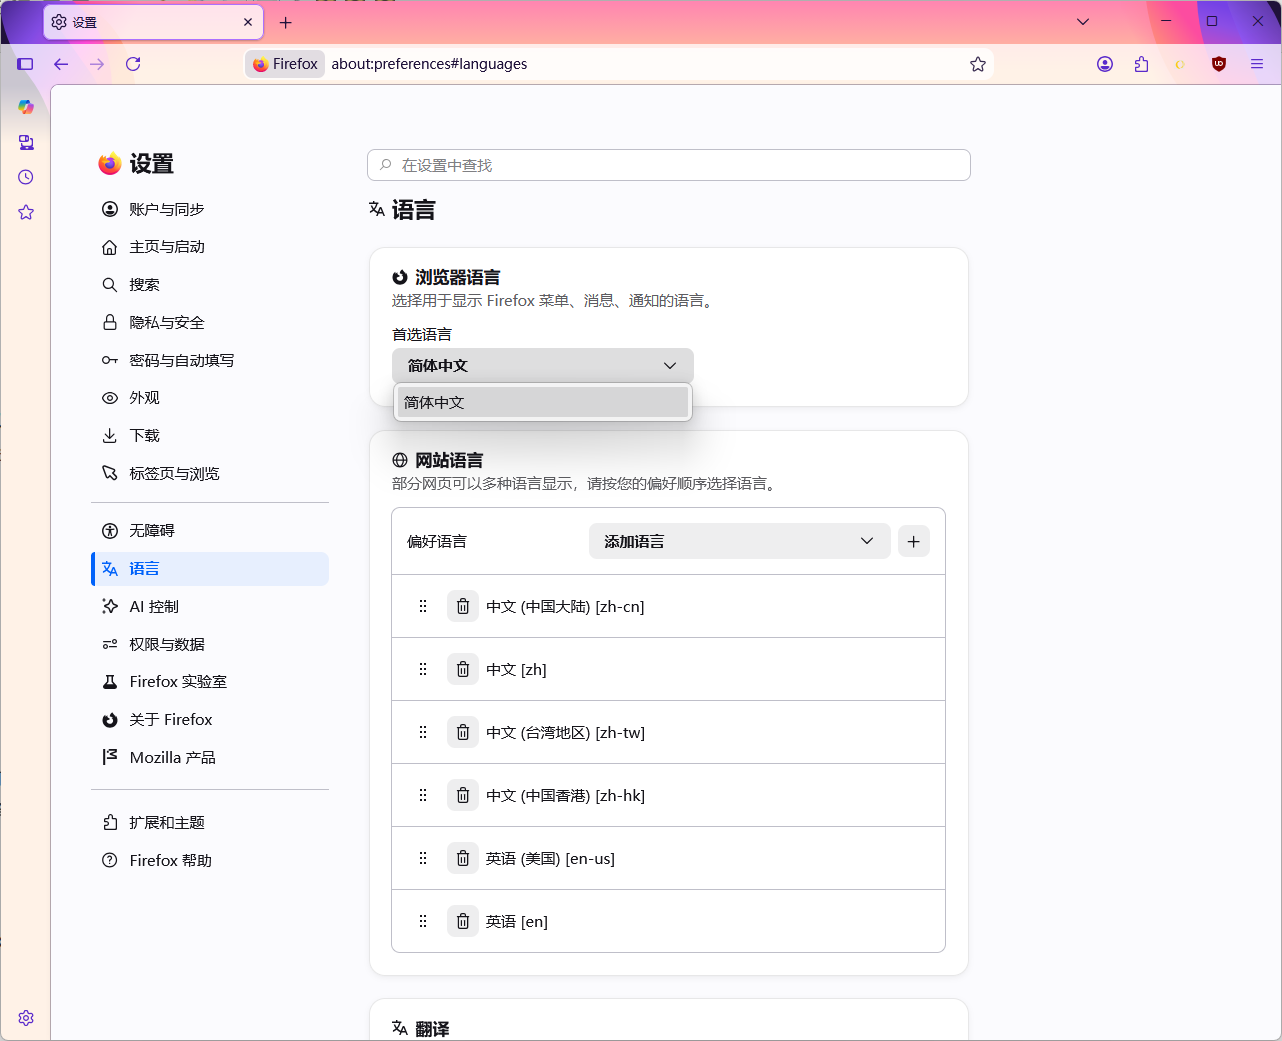Viewport: 1282px width, 1041px height.
Task: Delete 中文 (中国大陆) [zh-cn] with trash icon
Action: pos(463,606)
